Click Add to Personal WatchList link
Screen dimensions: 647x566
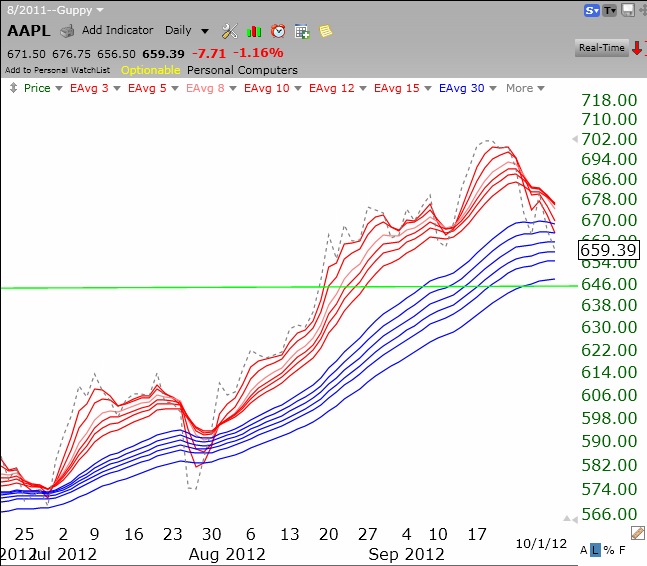[57, 70]
